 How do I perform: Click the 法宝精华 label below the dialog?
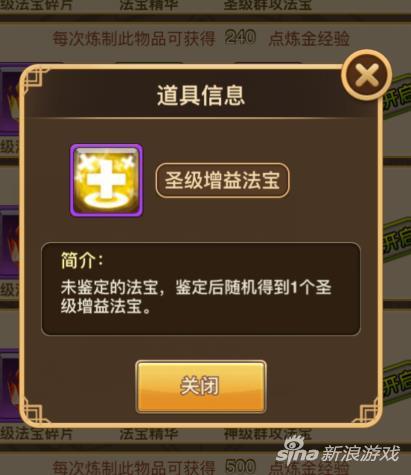coord(149,434)
